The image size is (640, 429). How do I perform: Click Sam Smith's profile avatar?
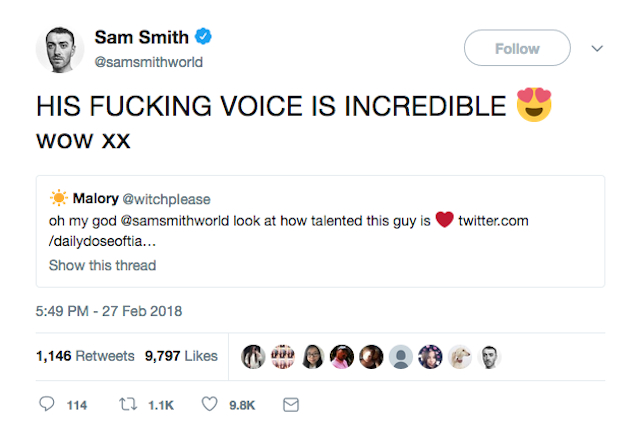coord(58,50)
